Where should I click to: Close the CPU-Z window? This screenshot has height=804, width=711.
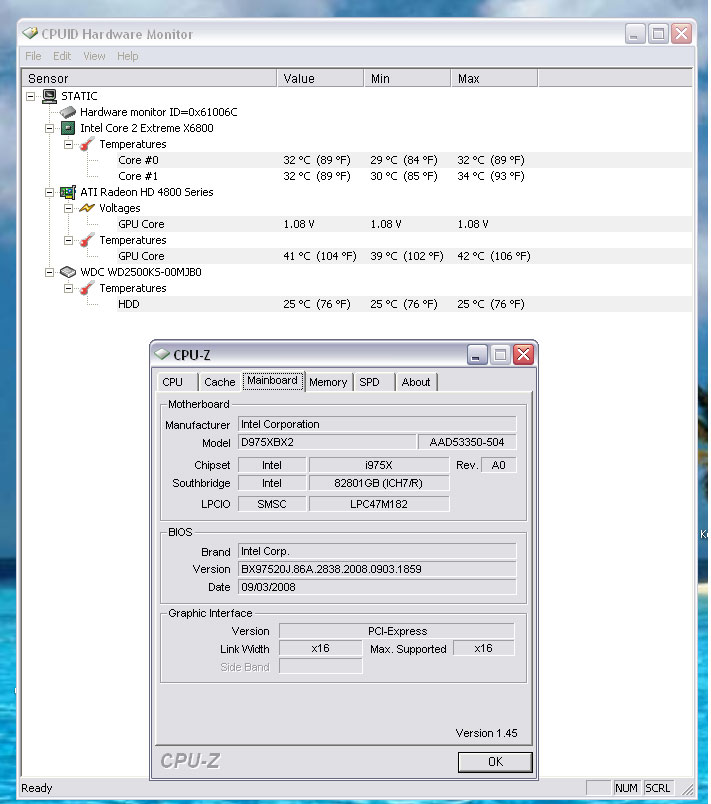pos(523,354)
